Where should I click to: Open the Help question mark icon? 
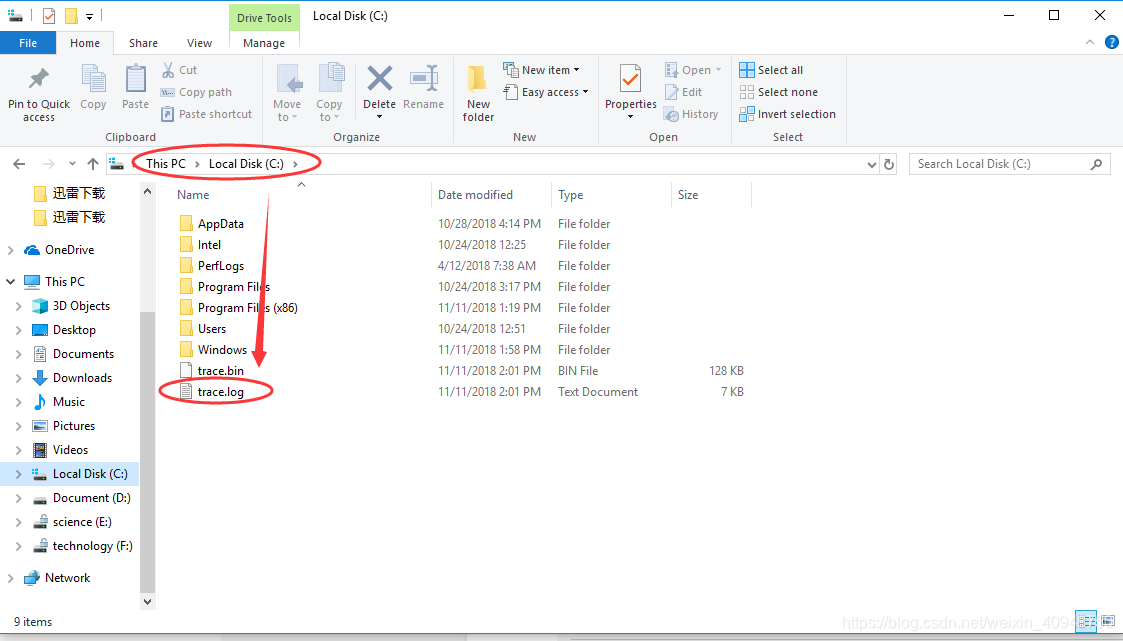point(1112,42)
